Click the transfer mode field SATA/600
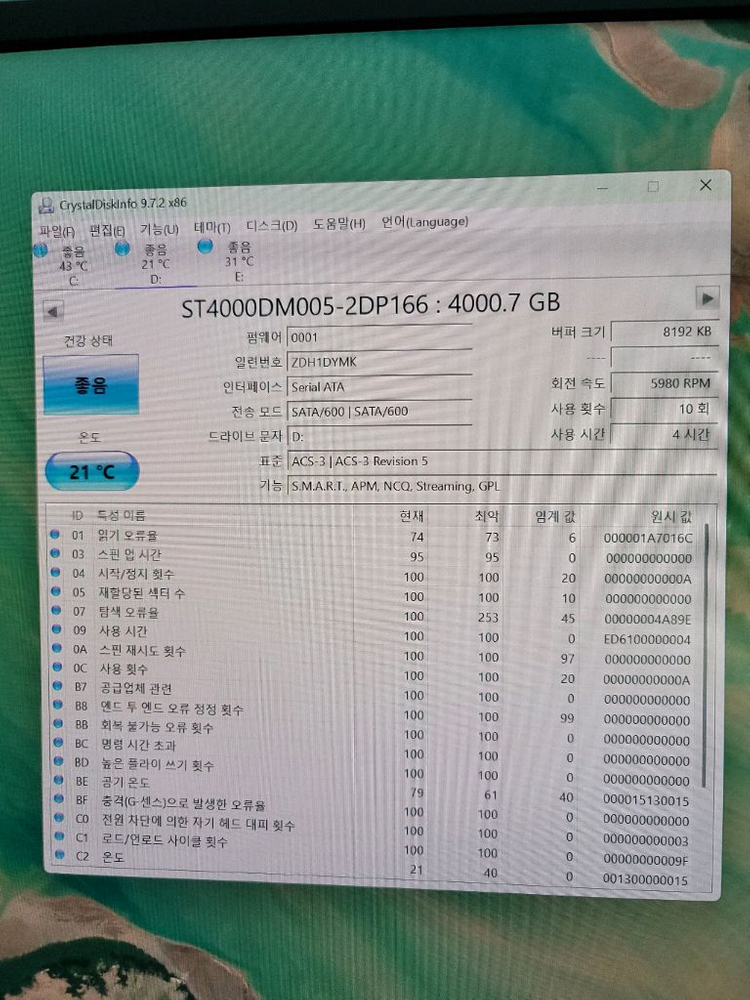750x1000 pixels. click(x=379, y=411)
